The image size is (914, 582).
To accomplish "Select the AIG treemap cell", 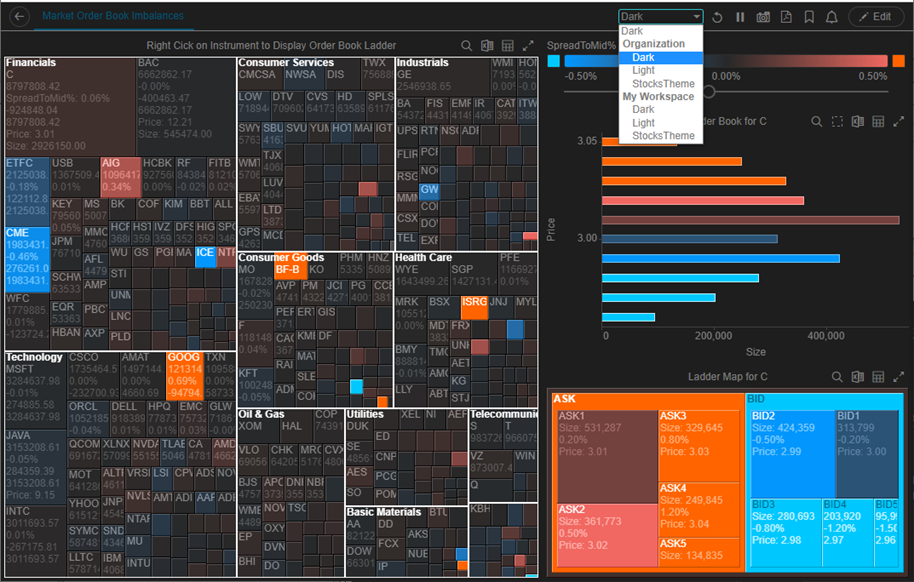I will tap(121, 177).
